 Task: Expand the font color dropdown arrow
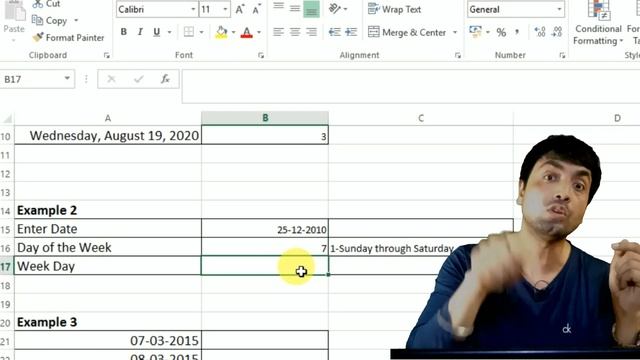(259, 32)
